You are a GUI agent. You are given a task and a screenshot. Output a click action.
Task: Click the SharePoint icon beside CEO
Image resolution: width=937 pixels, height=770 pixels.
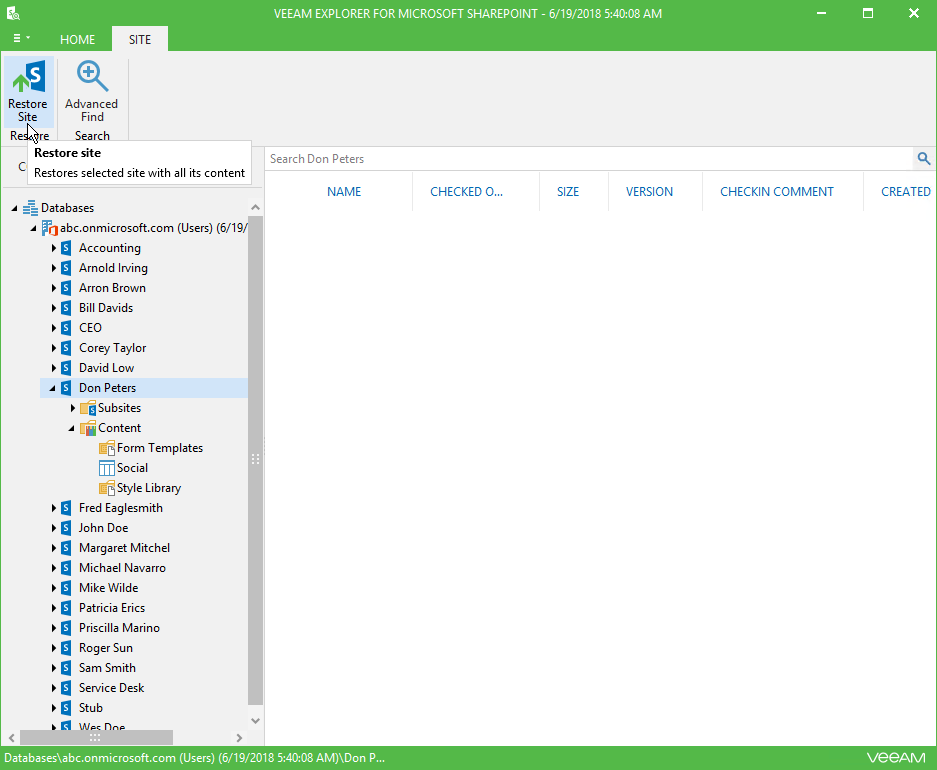point(66,328)
